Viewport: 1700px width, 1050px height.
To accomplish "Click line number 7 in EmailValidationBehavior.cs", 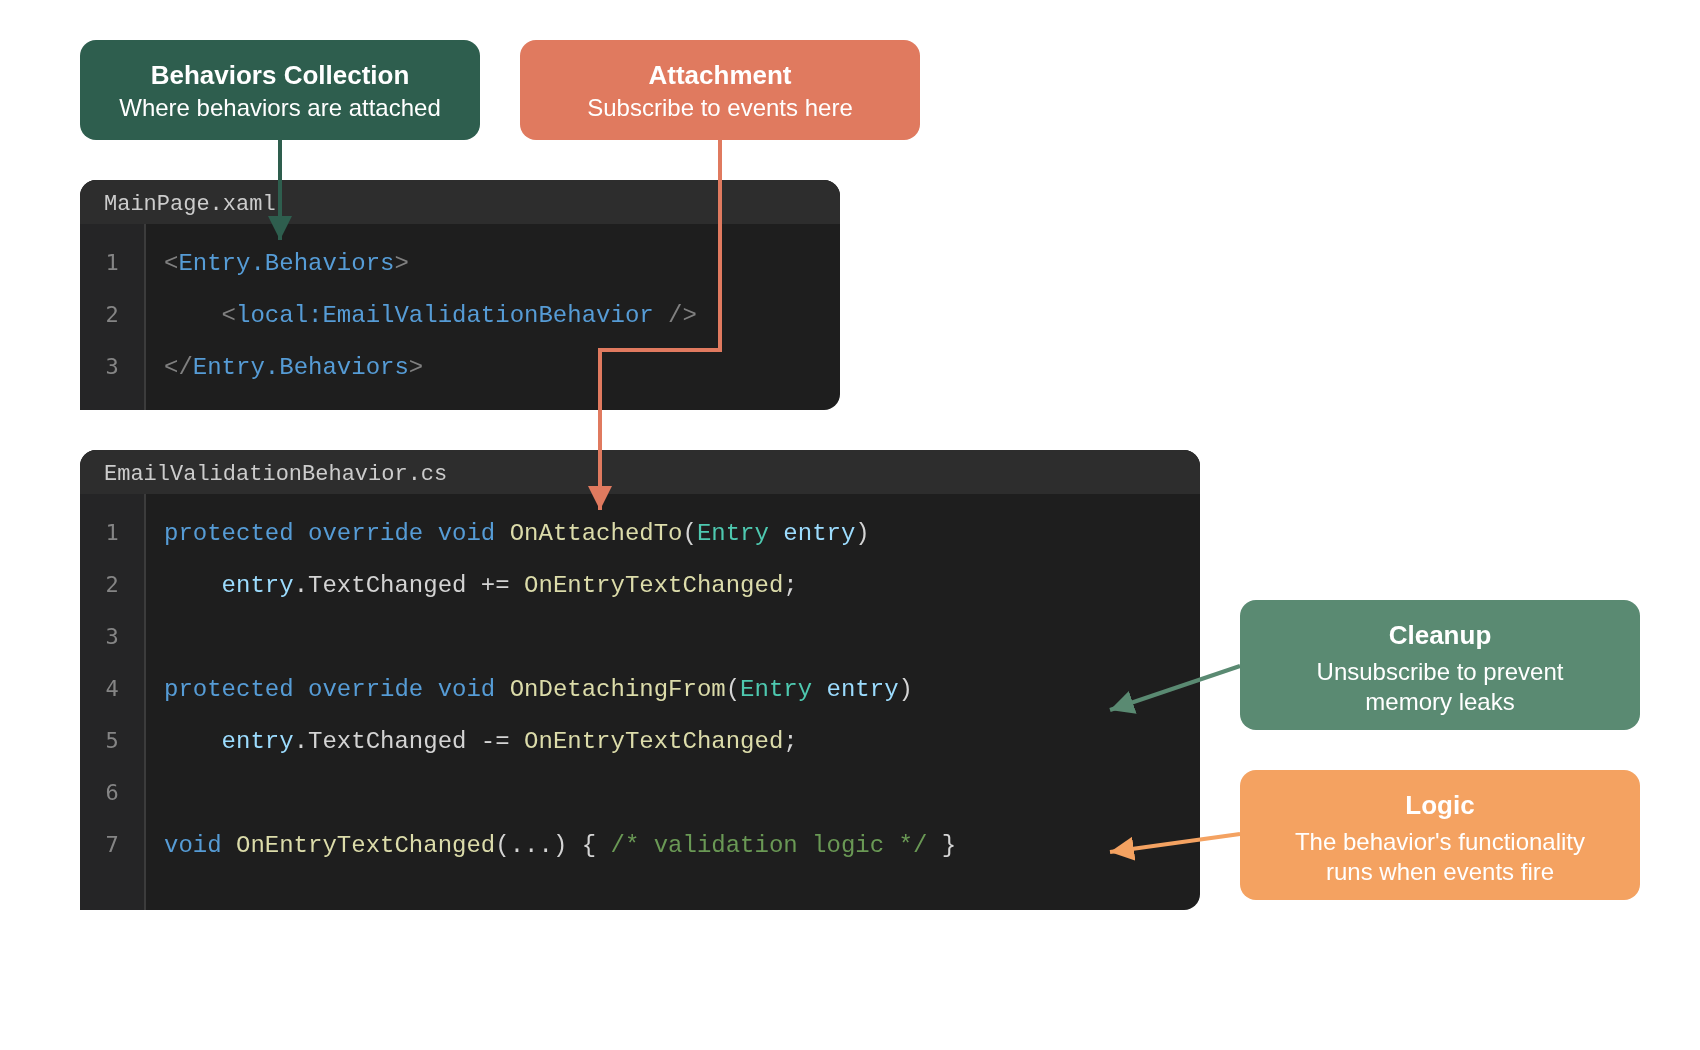I will pyautogui.click(x=112, y=845).
